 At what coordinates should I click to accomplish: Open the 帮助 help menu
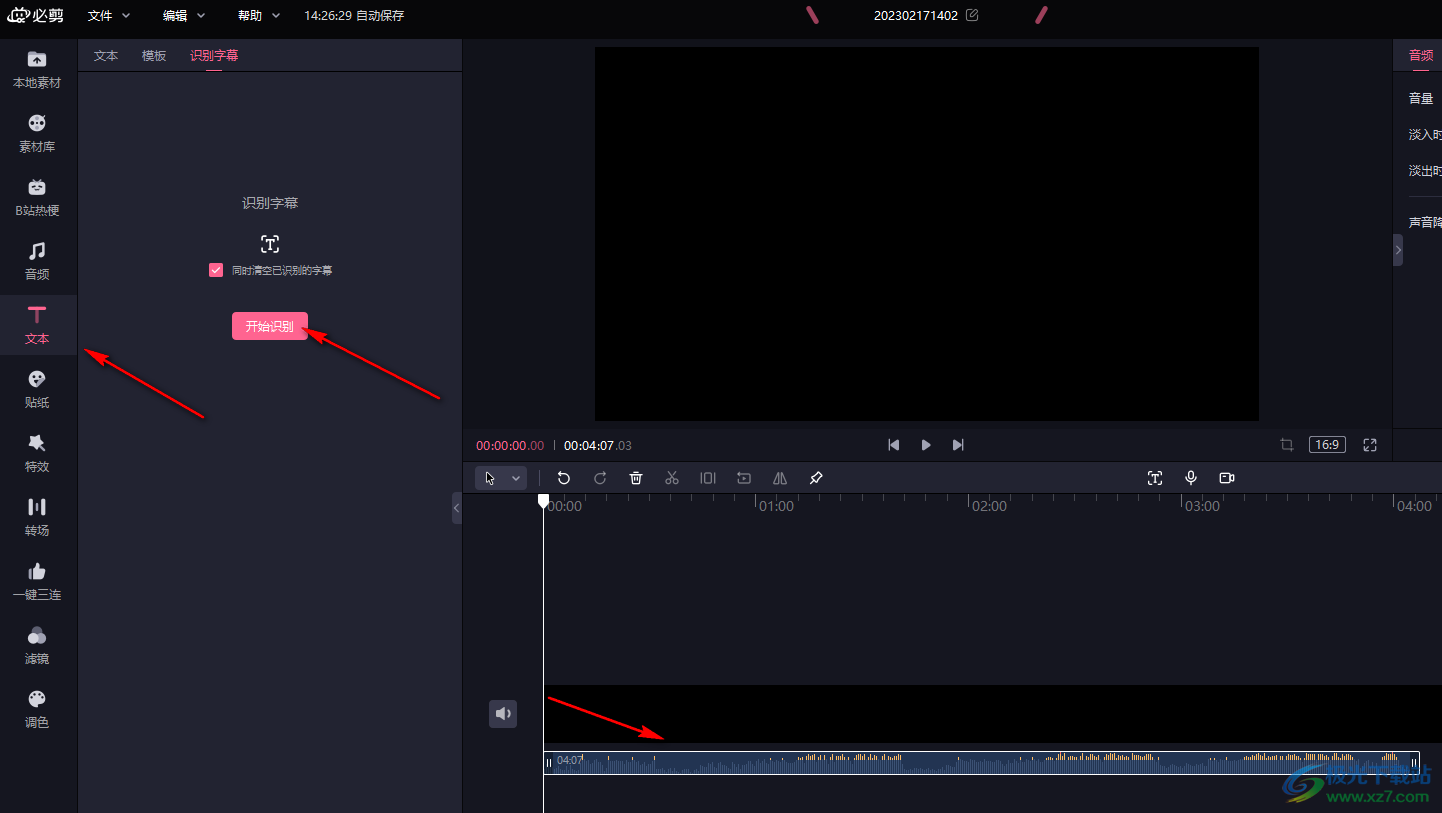coord(259,15)
